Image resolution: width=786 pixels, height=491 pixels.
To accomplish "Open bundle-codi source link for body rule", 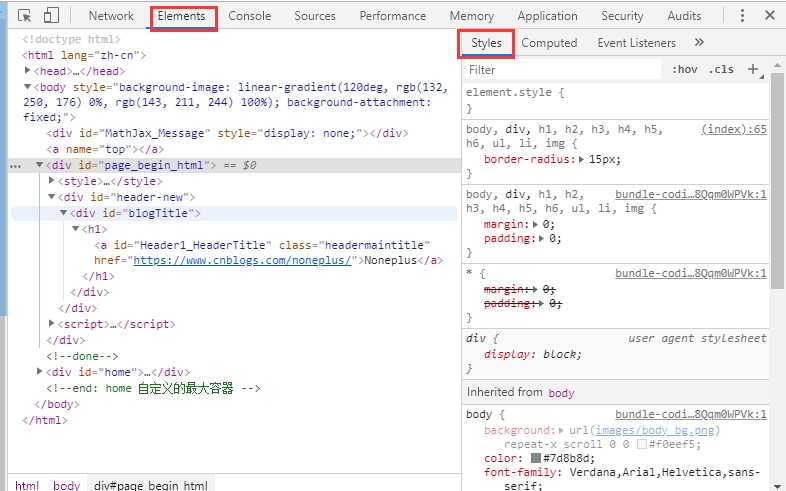I will (x=691, y=414).
